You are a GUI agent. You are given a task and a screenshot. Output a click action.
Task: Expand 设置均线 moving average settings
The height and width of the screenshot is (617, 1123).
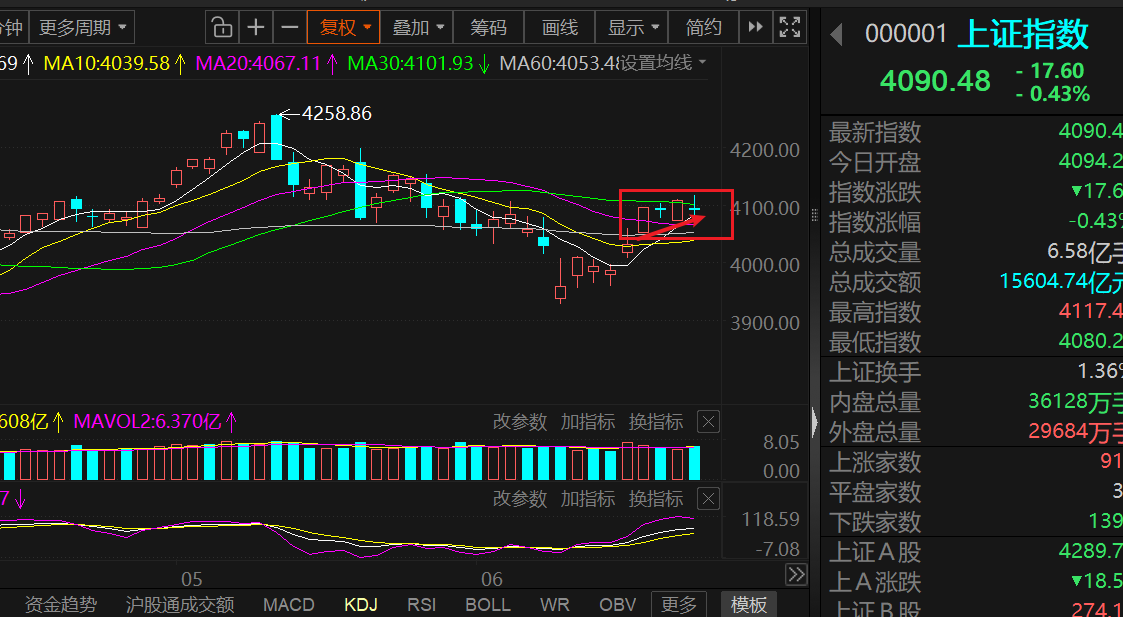[662, 63]
